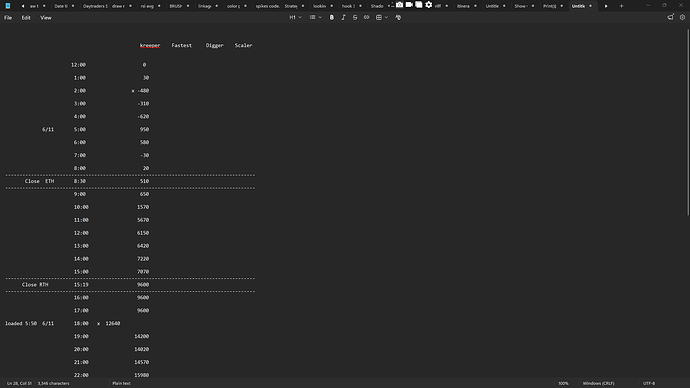Apply italic formatting from the toolbar
This screenshot has height=388, width=690.
(x=343, y=18)
